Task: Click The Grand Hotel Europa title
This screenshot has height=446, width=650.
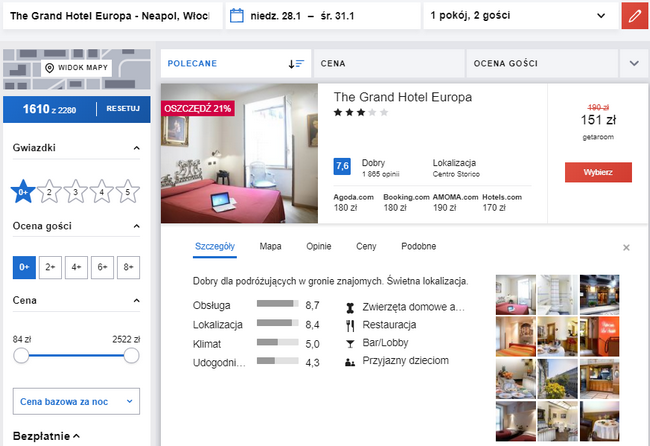Action: [x=403, y=97]
